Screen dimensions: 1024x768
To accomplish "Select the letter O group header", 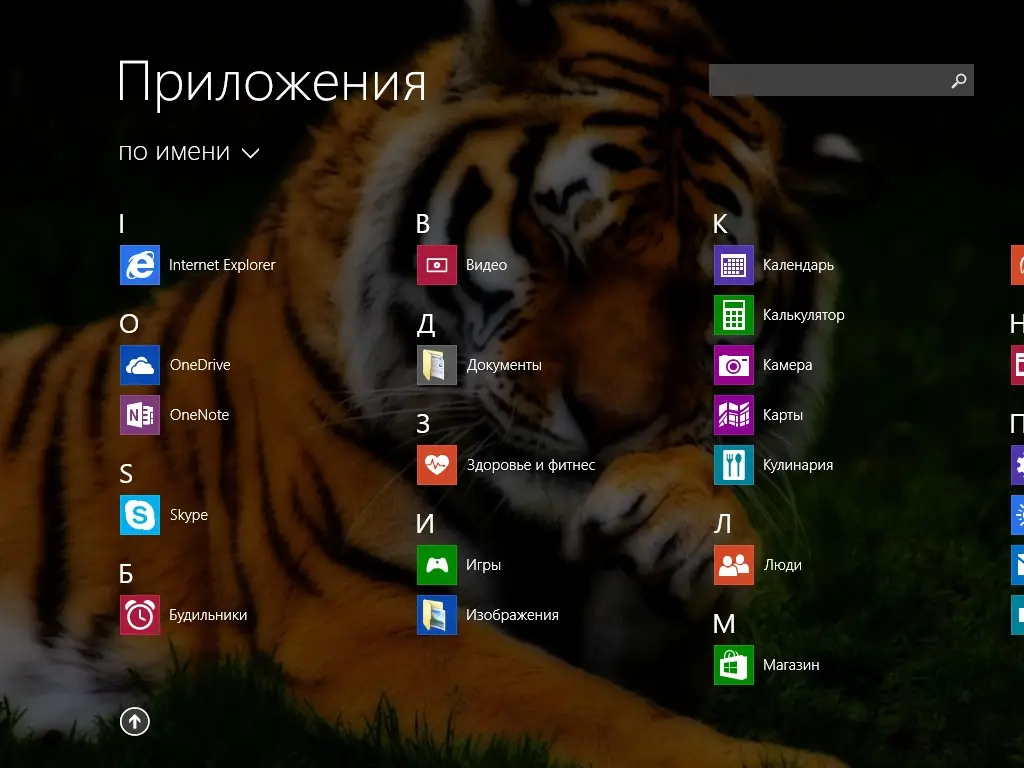I will click(x=129, y=324).
